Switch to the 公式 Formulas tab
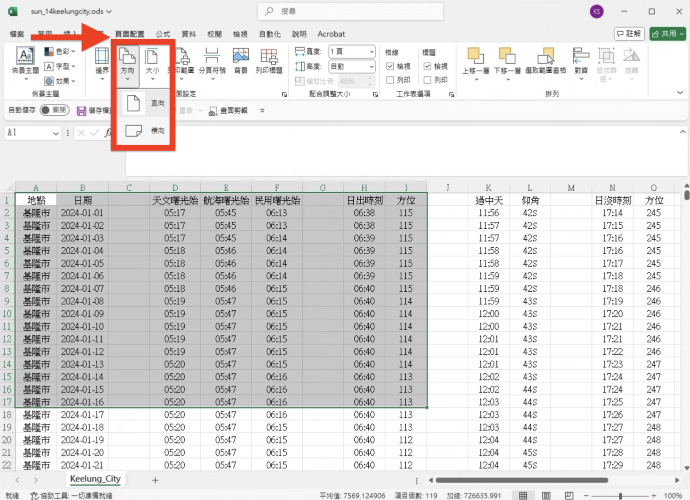The height and width of the screenshot is (500, 690). coord(163,34)
